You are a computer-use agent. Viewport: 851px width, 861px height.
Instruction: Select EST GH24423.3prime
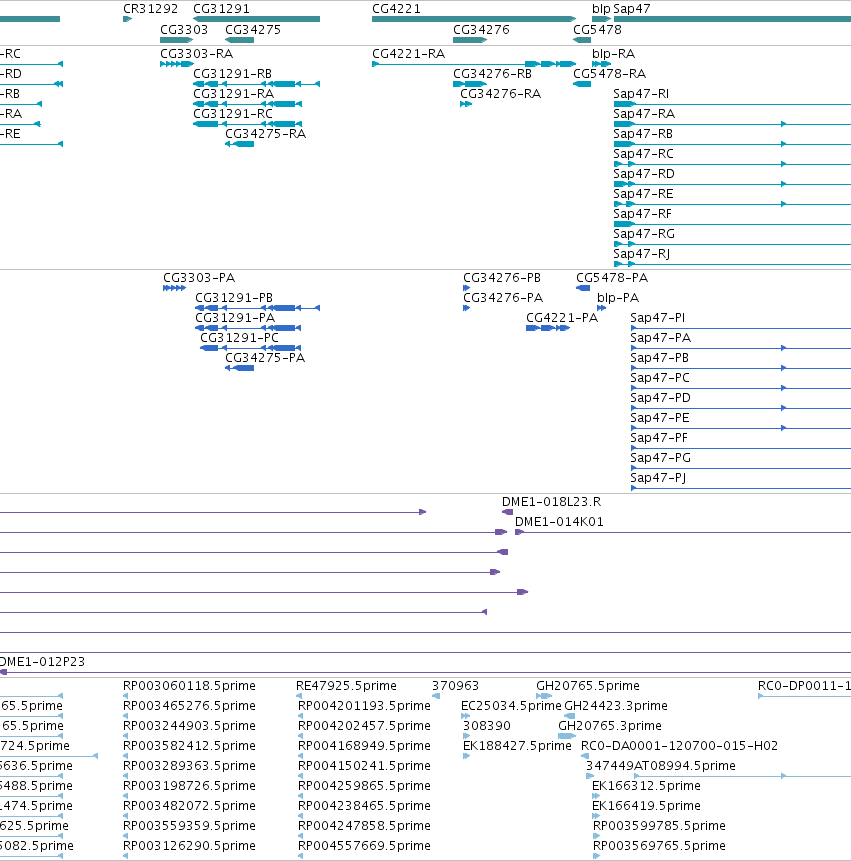(616, 706)
